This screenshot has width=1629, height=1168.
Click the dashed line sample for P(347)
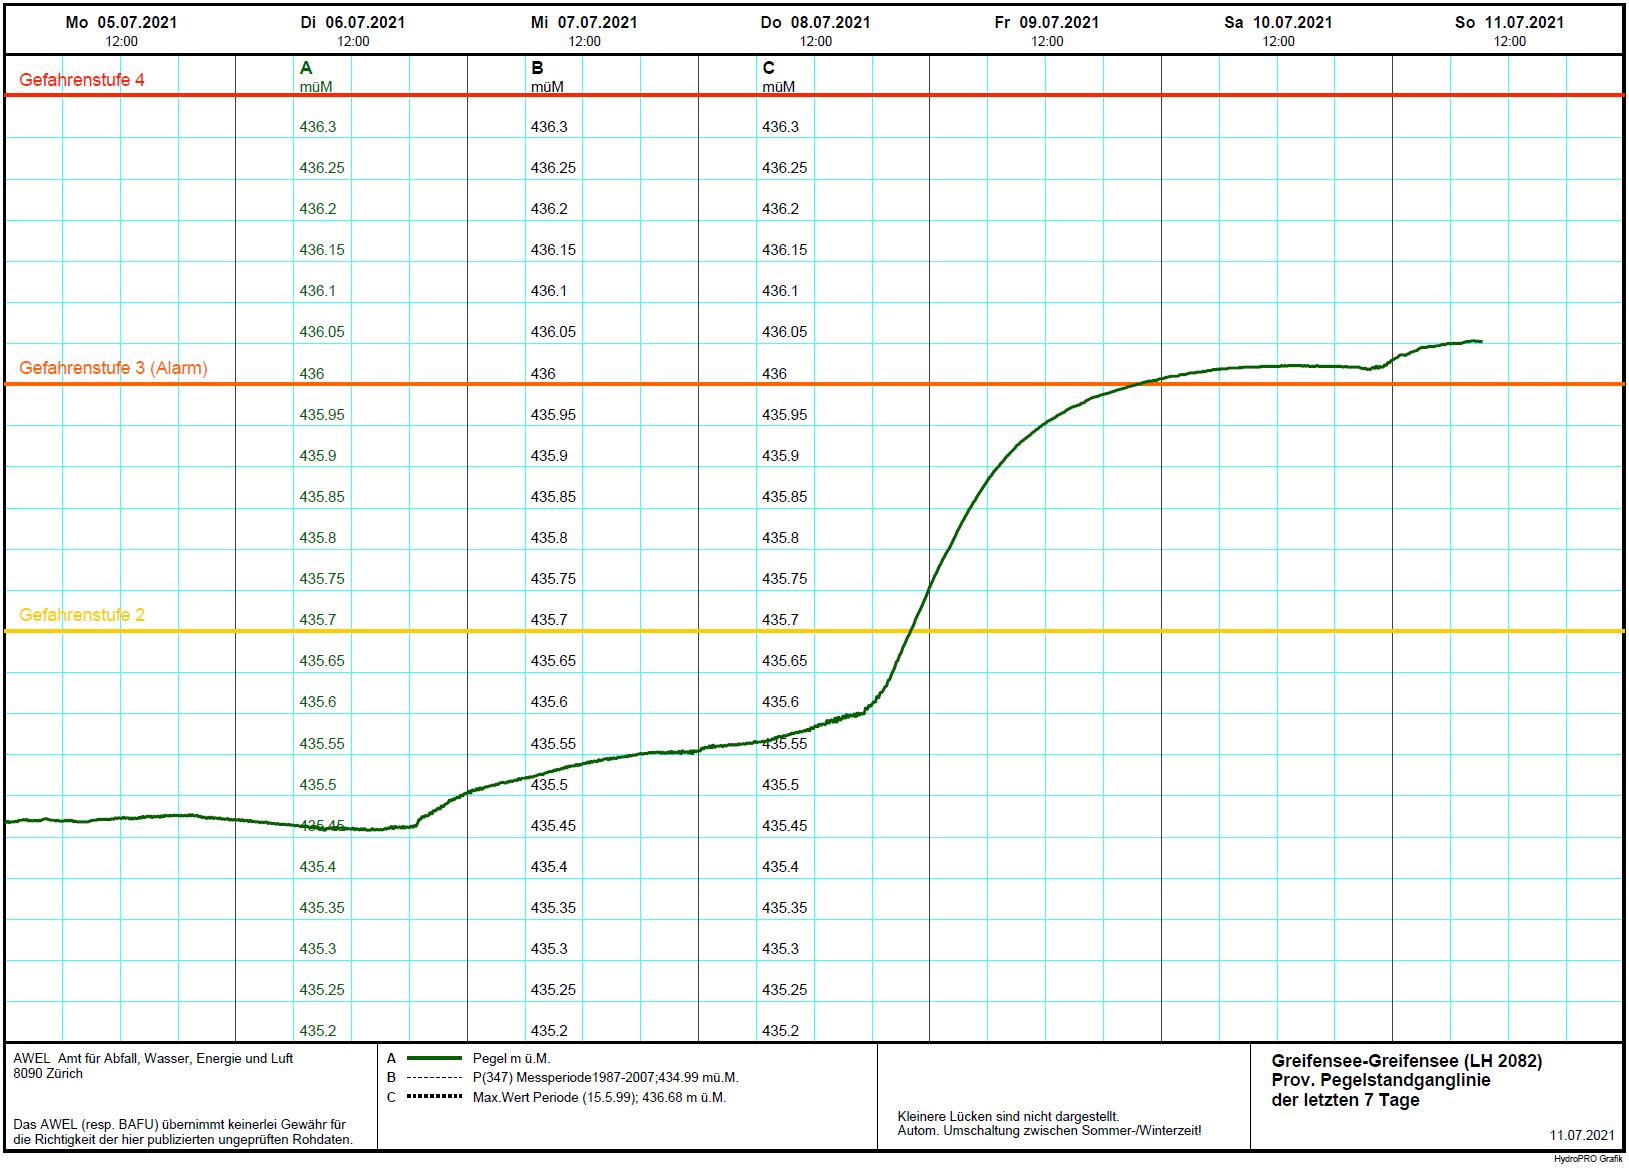coord(435,1078)
